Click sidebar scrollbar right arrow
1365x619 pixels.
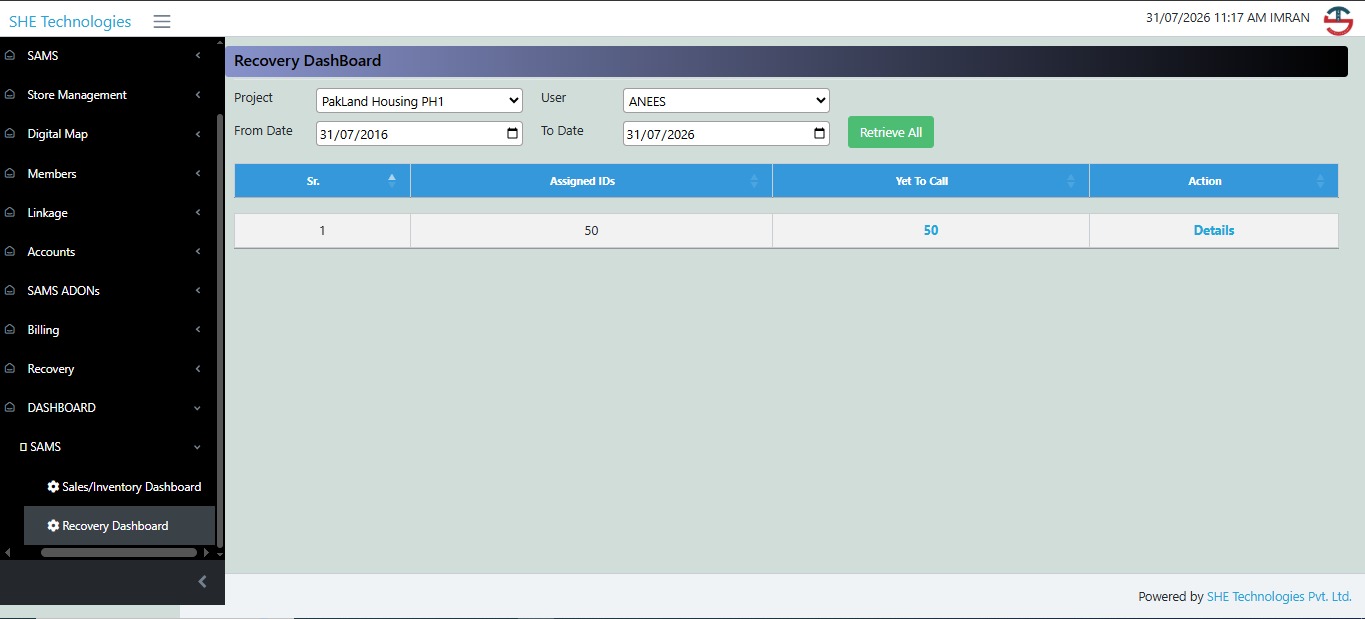tap(207, 552)
